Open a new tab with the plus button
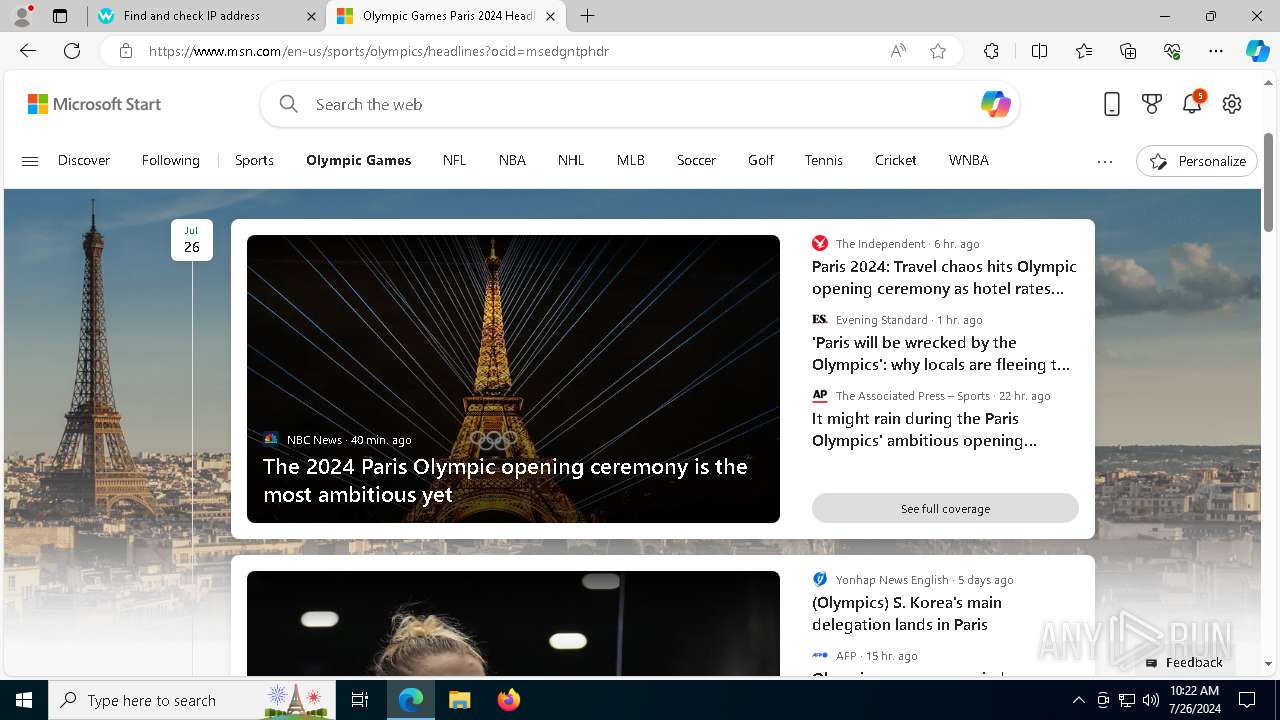This screenshot has width=1280, height=720. tap(588, 16)
